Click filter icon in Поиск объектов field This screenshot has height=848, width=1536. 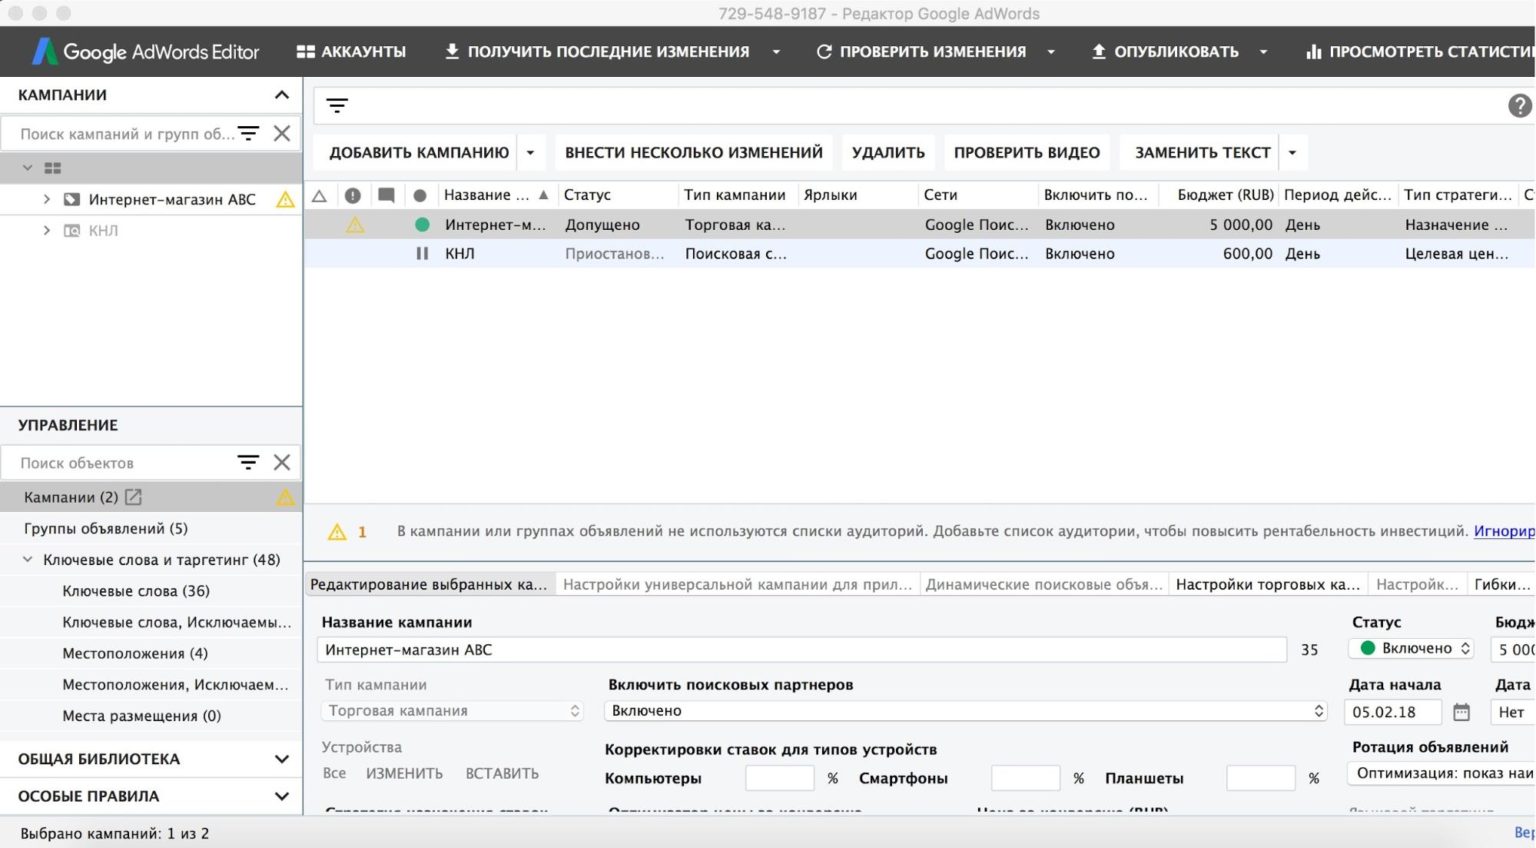[248, 462]
